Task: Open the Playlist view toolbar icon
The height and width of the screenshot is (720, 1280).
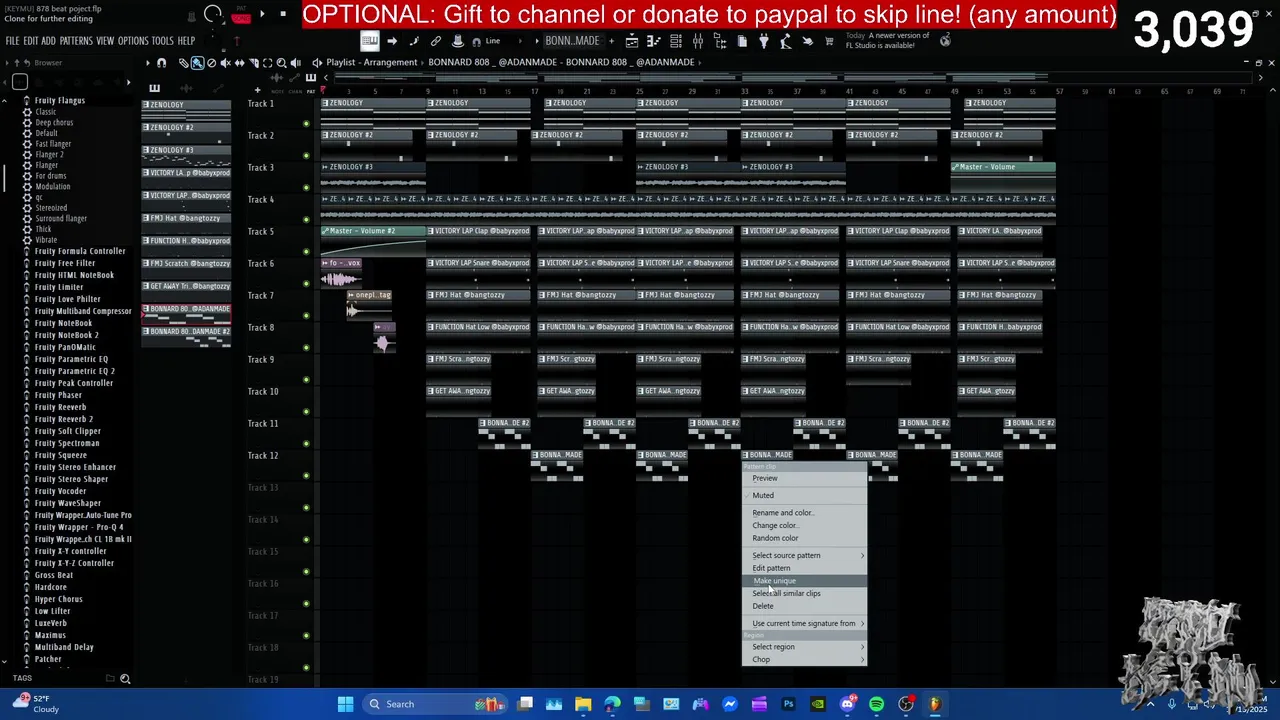Action: (x=632, y=41)
